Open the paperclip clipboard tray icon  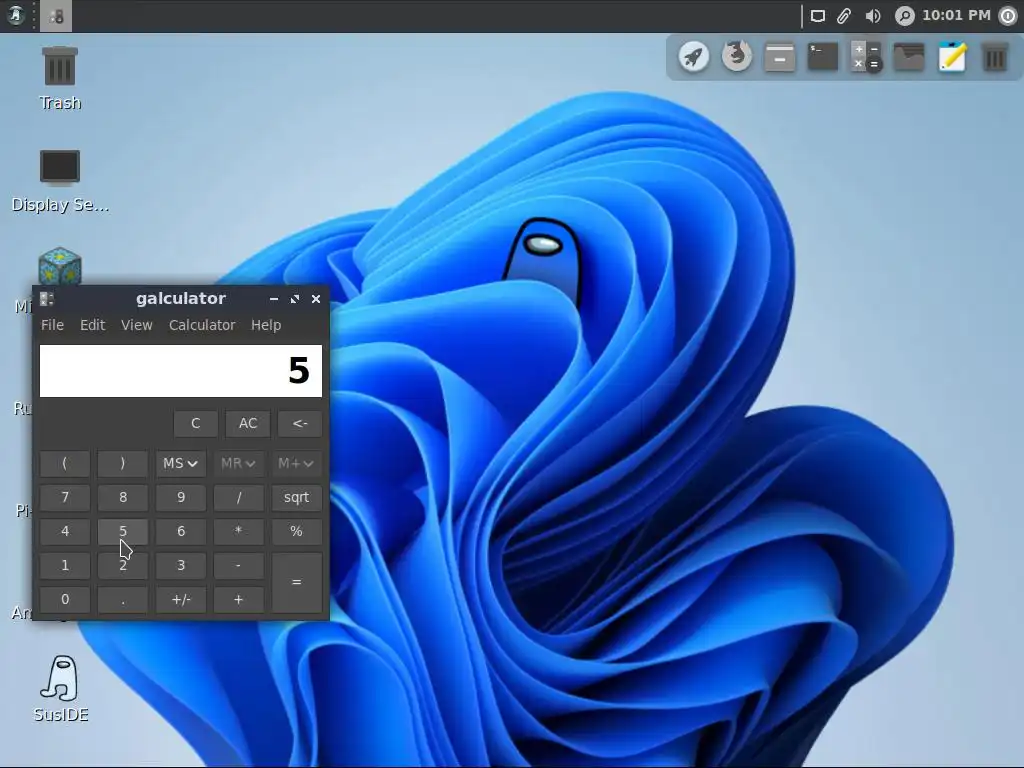click(x=844, y=16)
